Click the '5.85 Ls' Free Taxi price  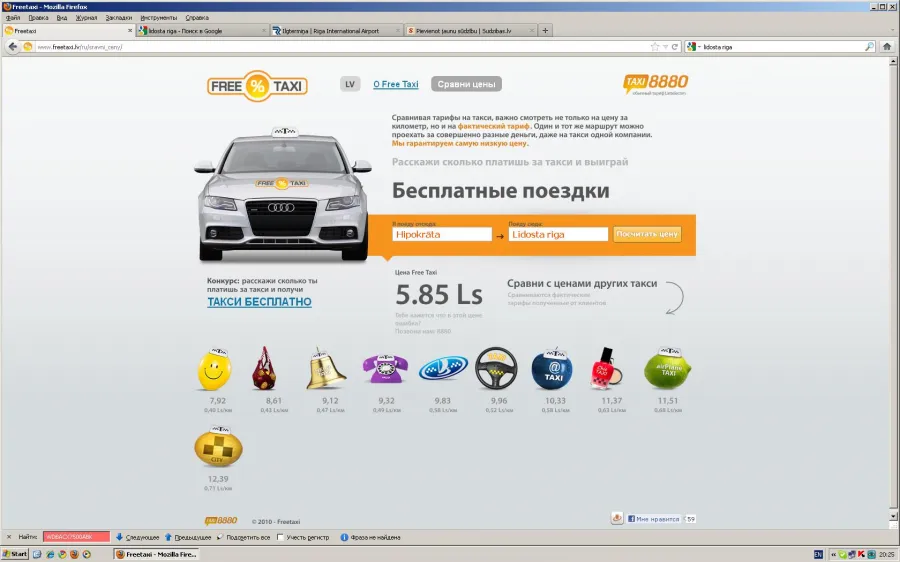tap(439, 294)
